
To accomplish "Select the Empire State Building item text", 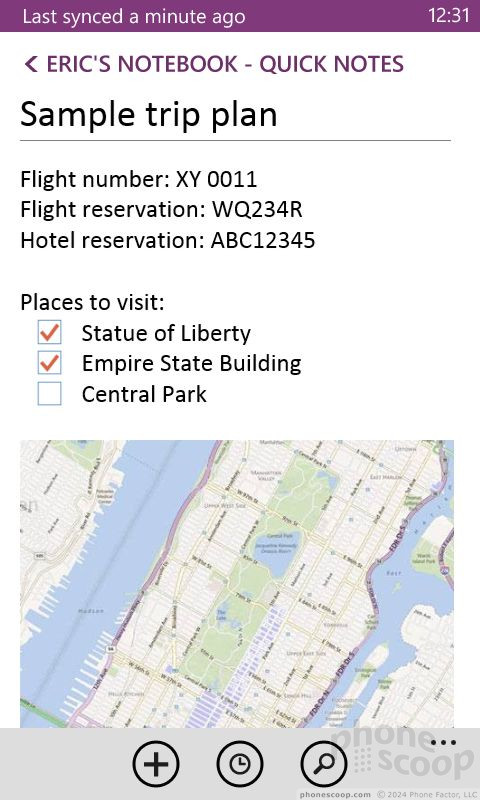I will [x=191, y=364].
